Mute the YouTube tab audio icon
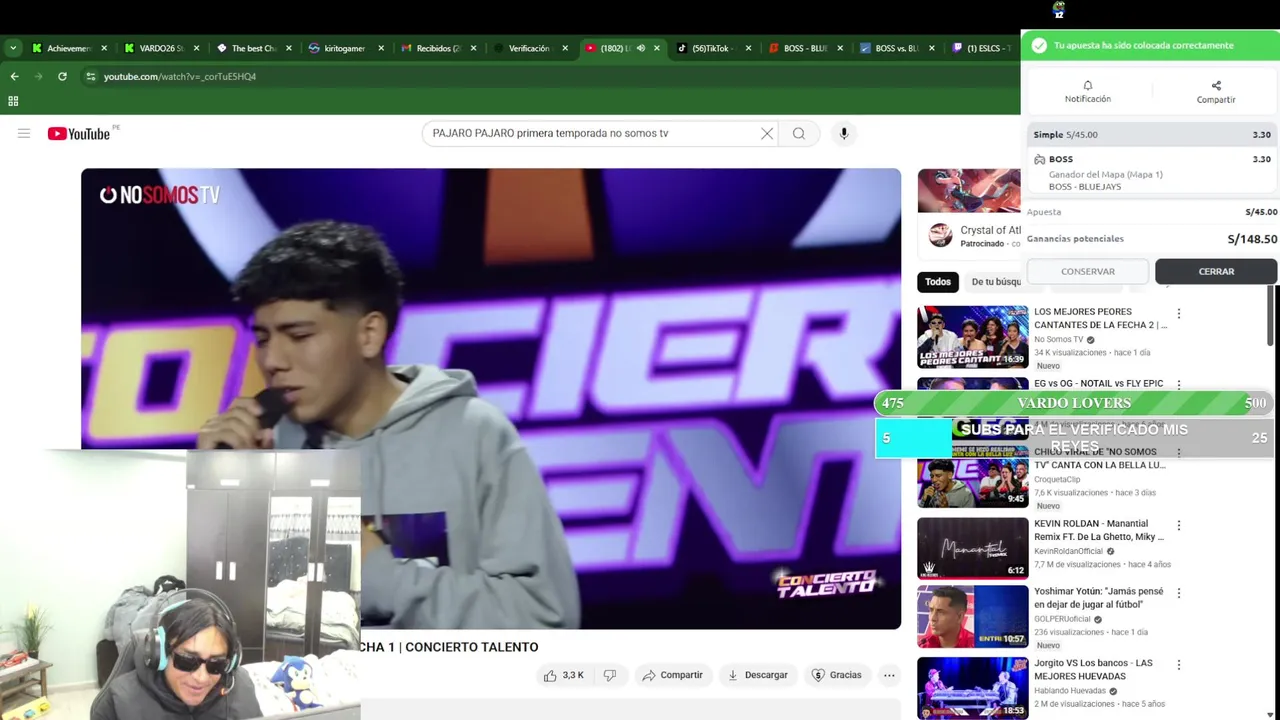 coord(641,48)
